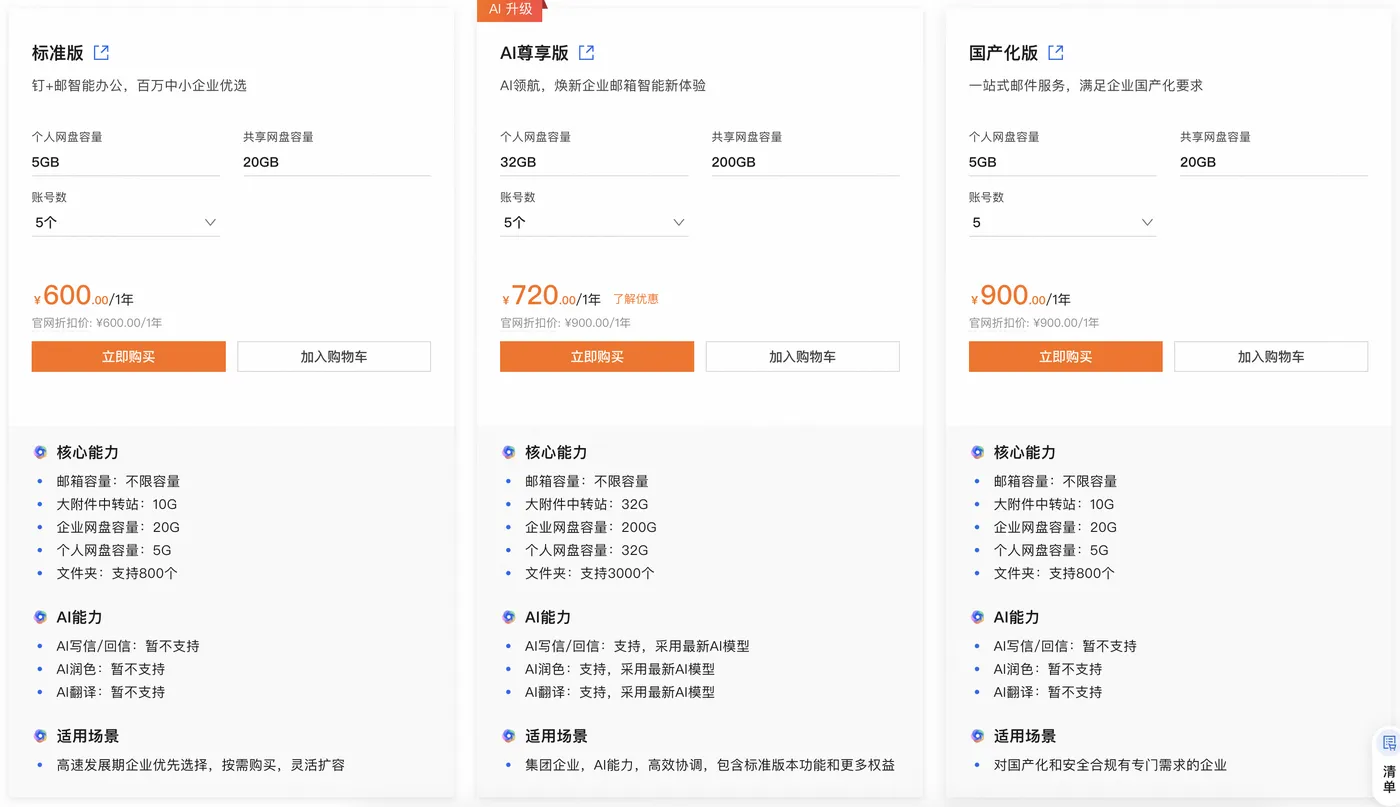Image resolution: width=1400 pixels, height=807 pixels.
Task: Click 核心能力 icon in 国产化版 card
Action: pyautogui.click(x=977, y=452)
